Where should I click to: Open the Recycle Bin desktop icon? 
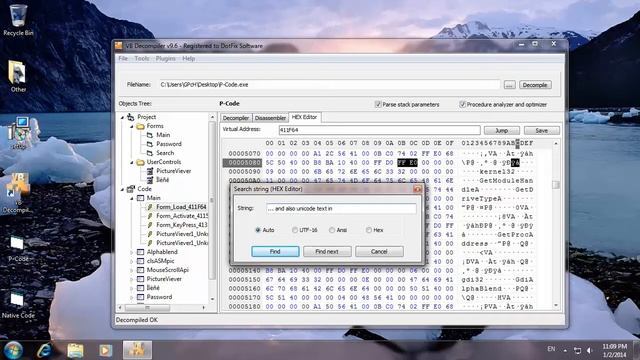point(18,20)
